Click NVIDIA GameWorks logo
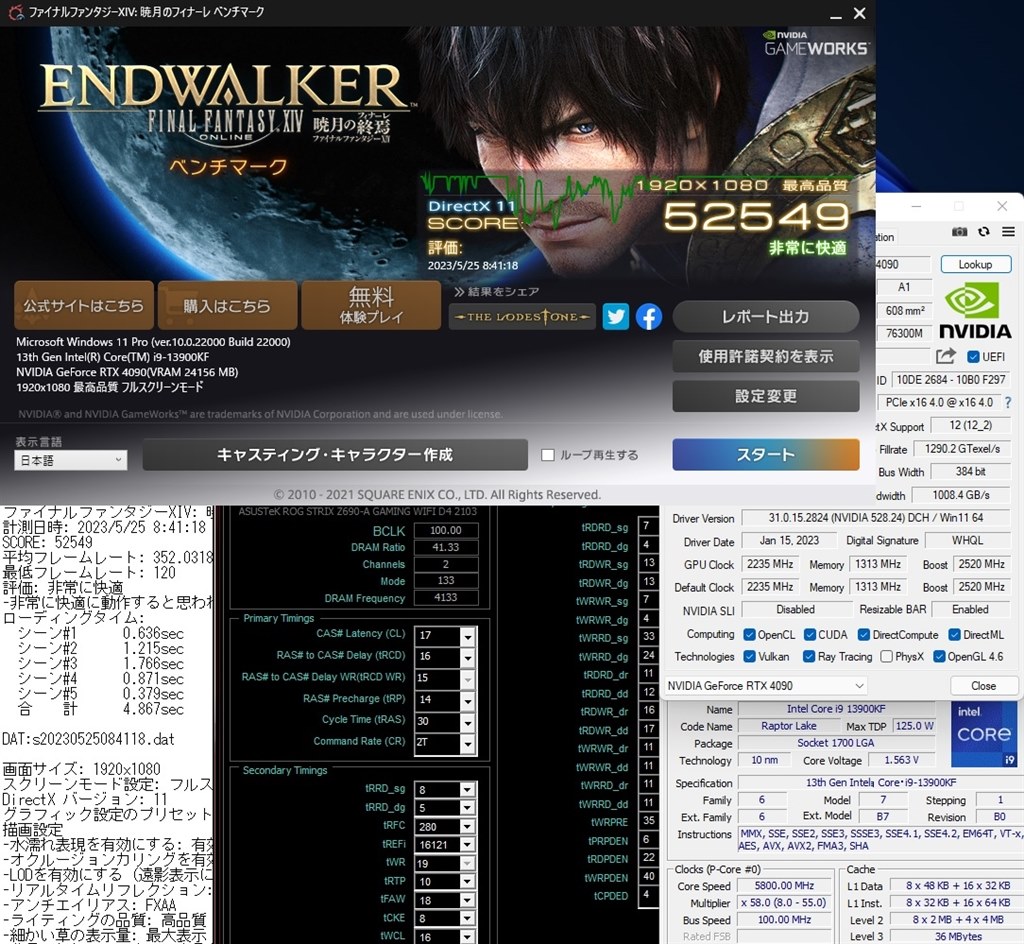The height and width of the screenshot is (944, 1024). tap(816, 43)
